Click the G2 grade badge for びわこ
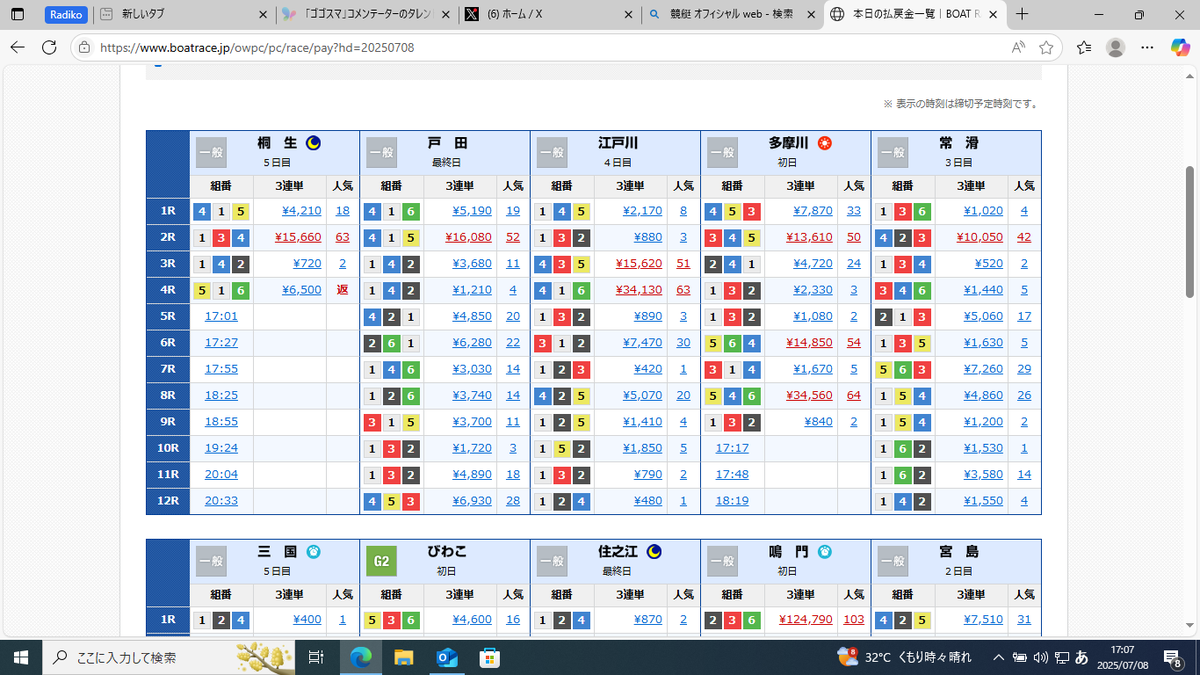This screenshot has width=1200, height=675. 381,561
